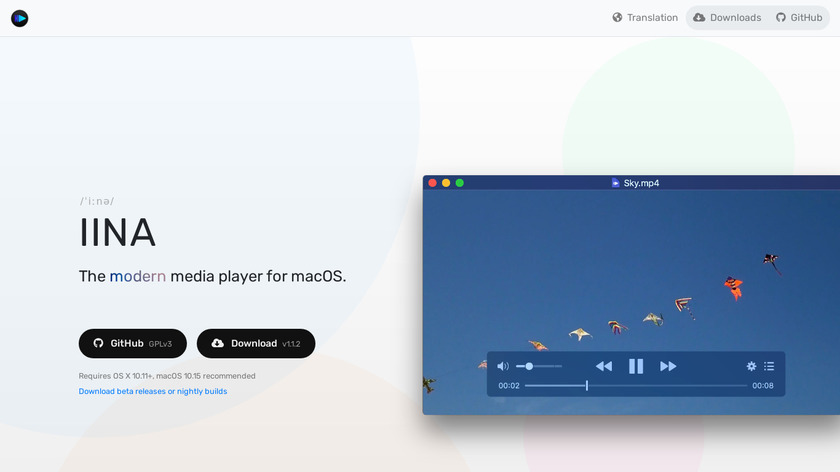
Task: Click the word modern in tagline
Action: [138, 276]
